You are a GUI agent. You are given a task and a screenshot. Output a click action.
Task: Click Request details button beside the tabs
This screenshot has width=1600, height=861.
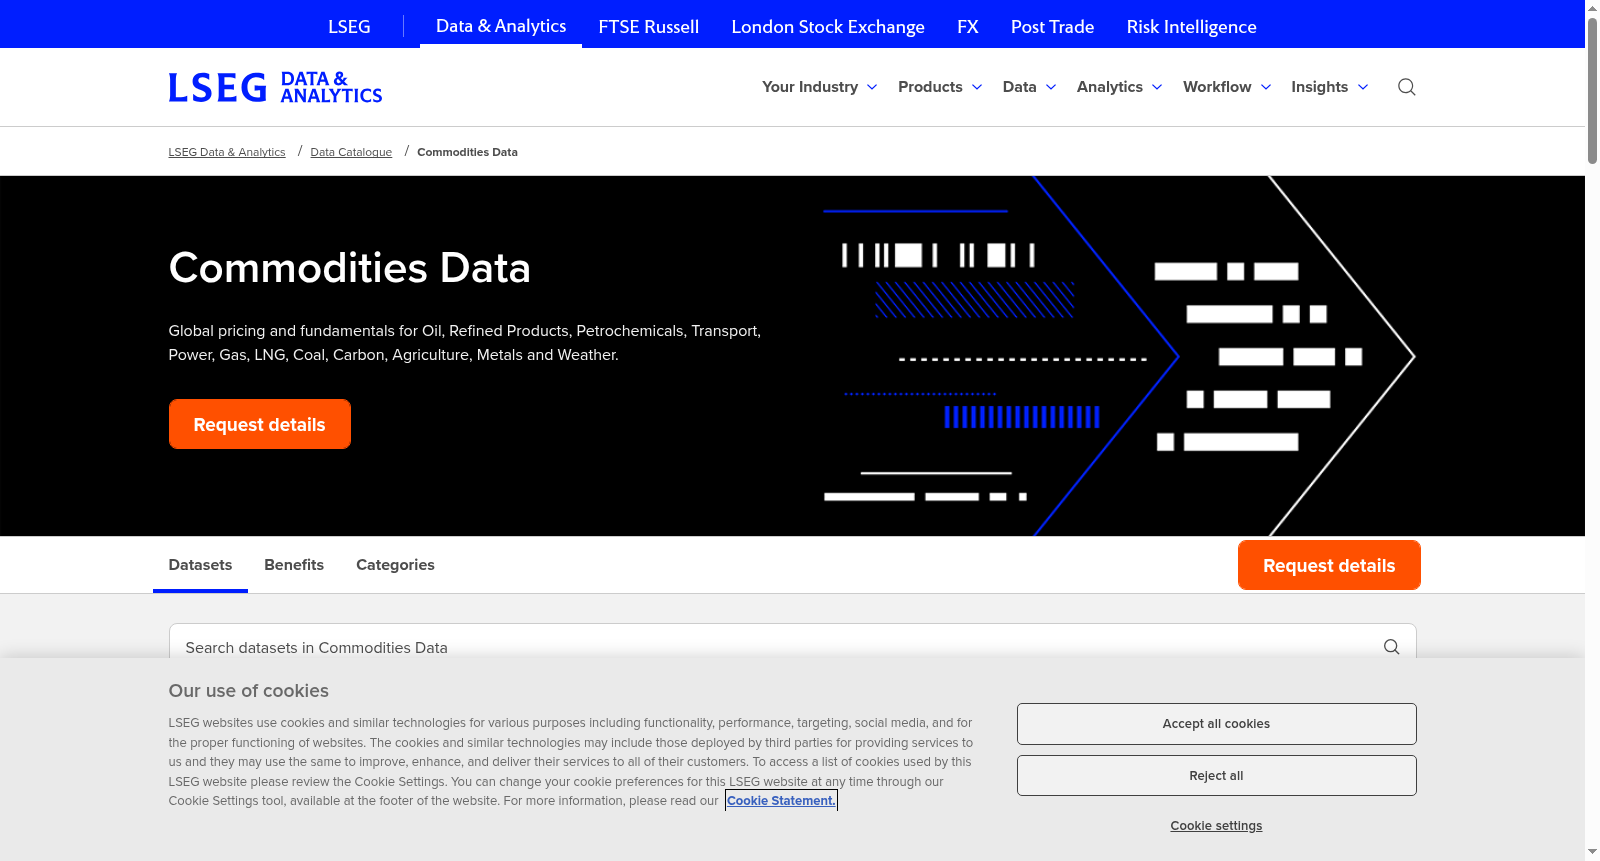coord(1329,565)
